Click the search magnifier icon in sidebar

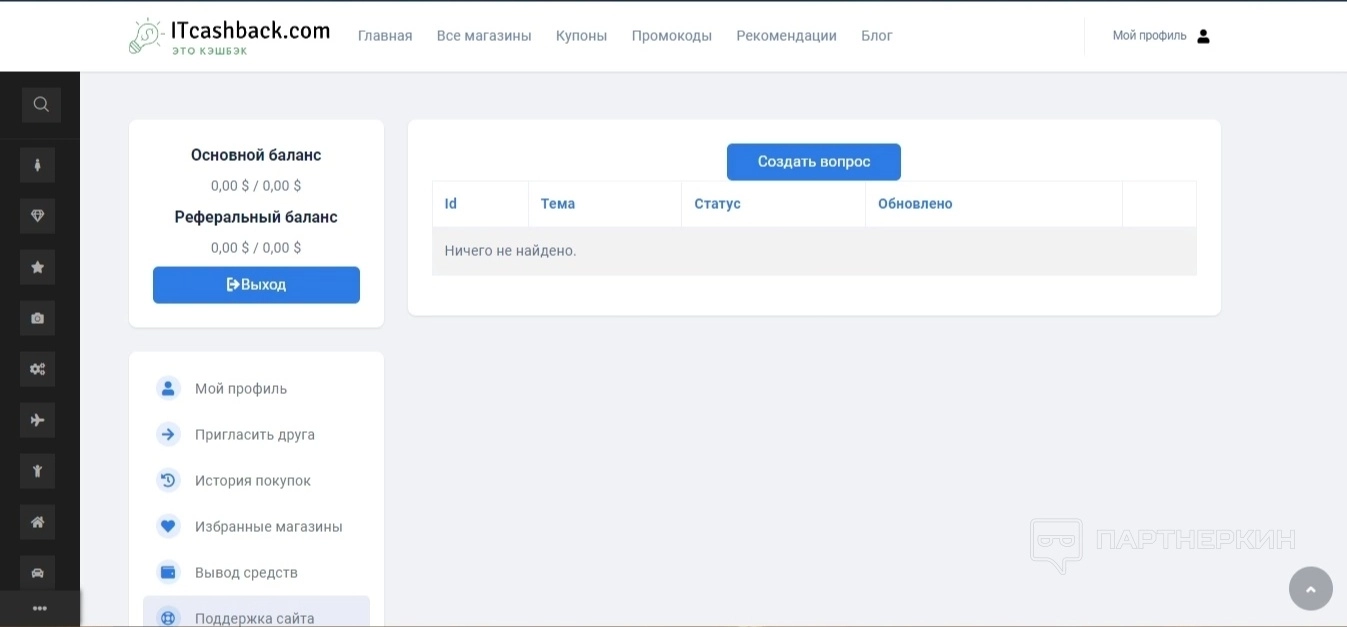41,104
